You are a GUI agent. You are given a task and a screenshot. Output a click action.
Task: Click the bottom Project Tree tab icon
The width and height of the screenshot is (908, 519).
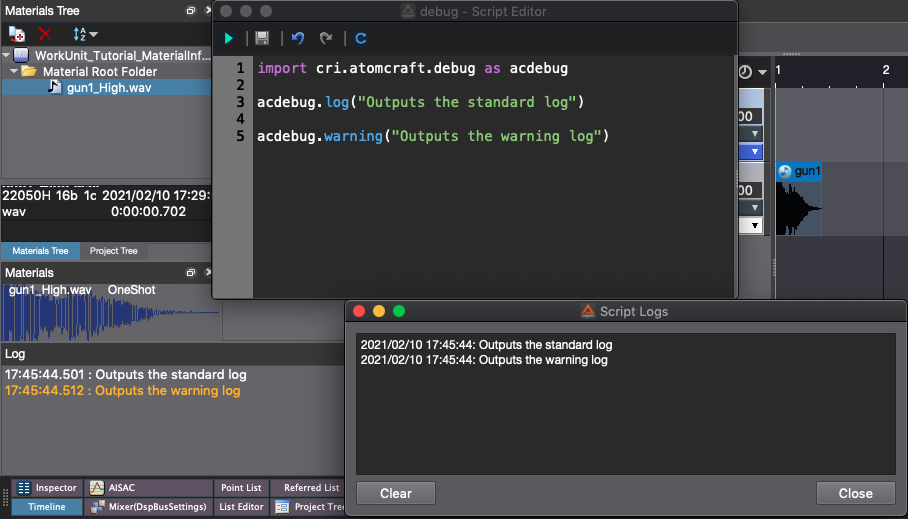282,507
